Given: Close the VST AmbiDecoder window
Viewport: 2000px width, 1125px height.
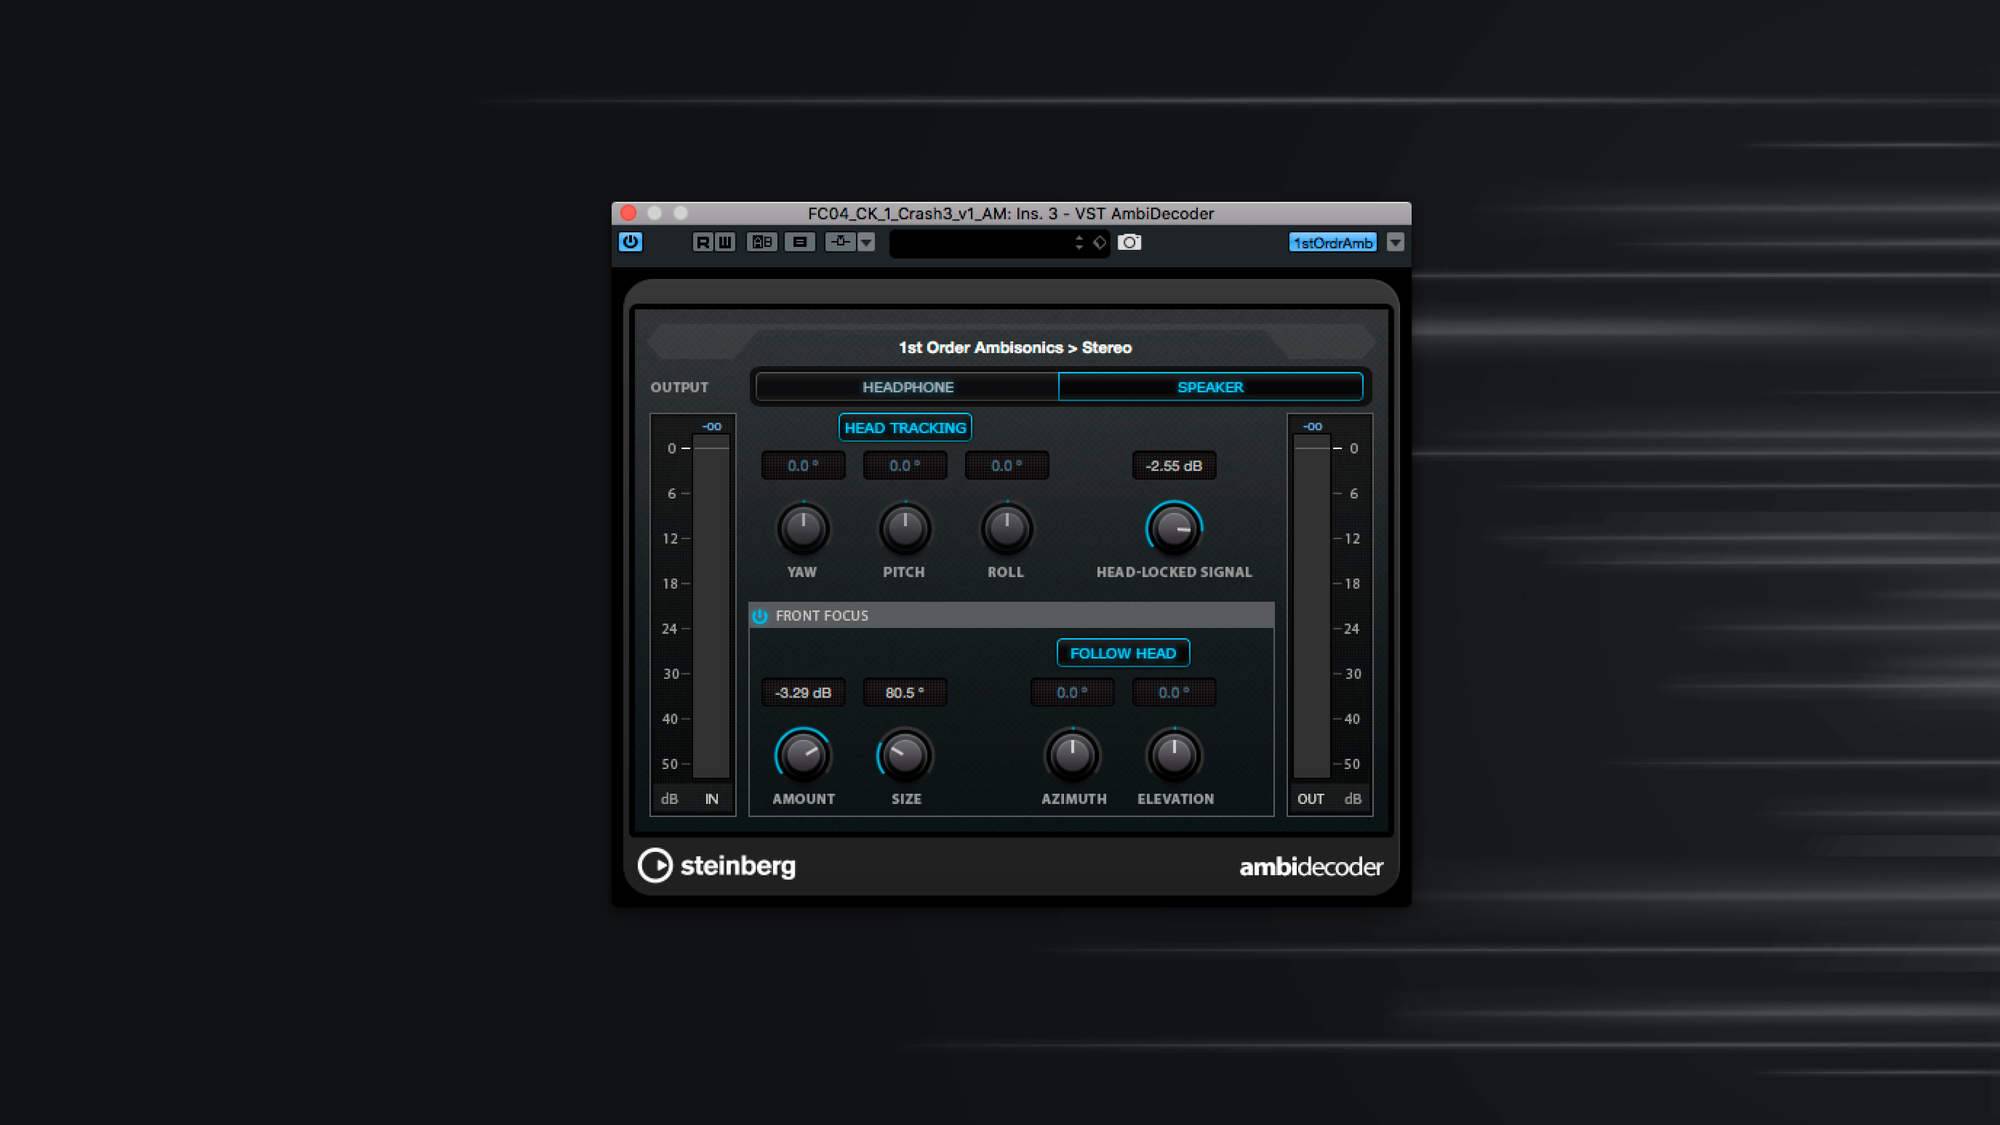Looking at the screenshot, I should (x=628, y=213).
